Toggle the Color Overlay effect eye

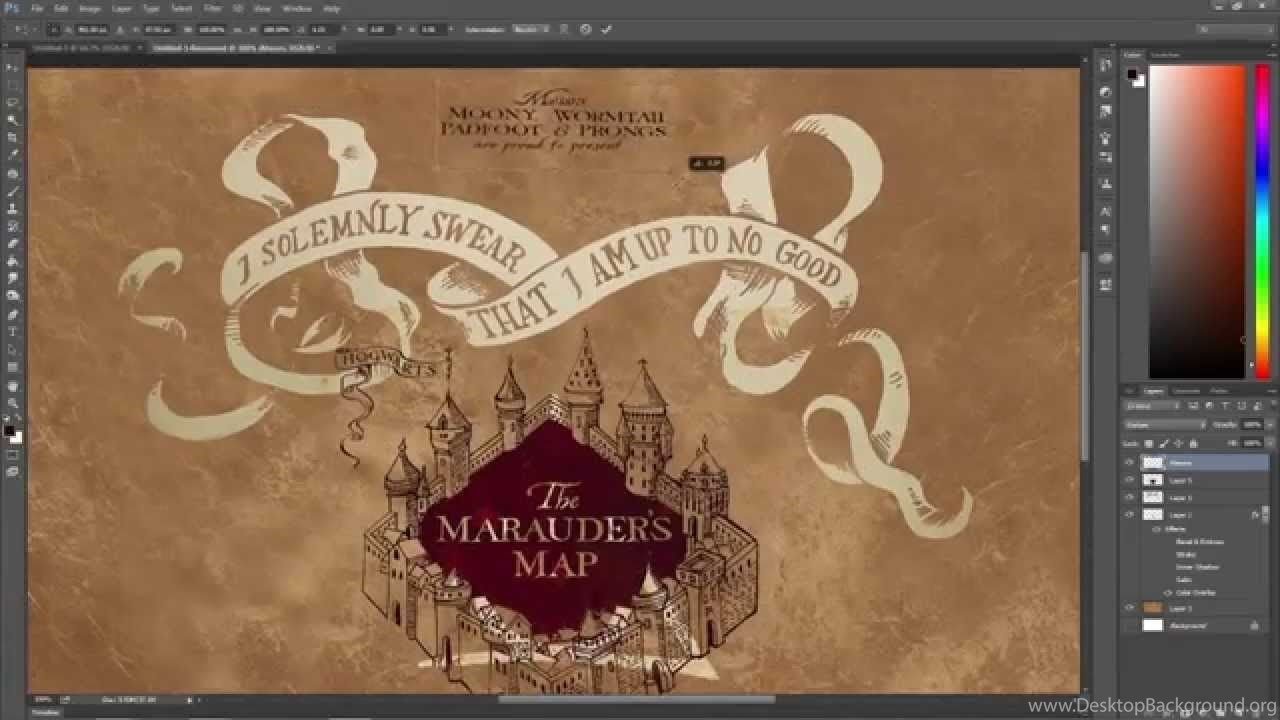click(1167, 592)
